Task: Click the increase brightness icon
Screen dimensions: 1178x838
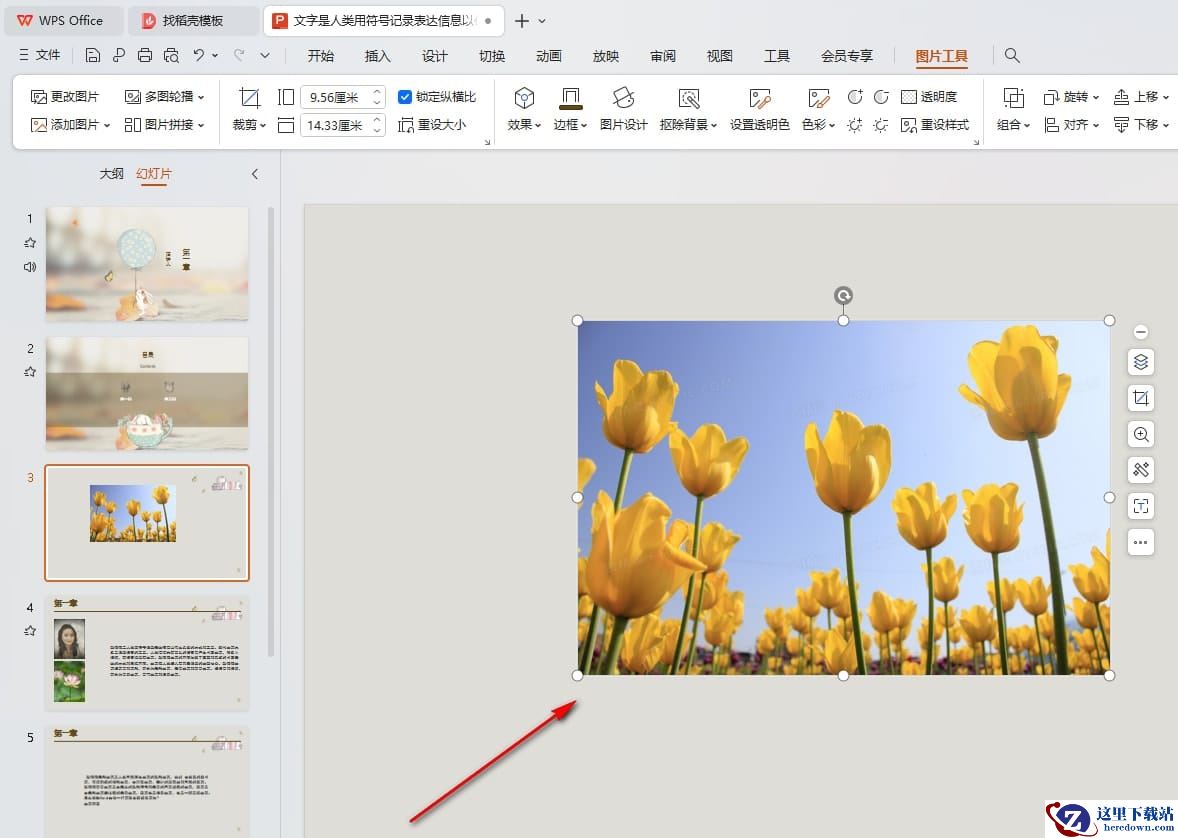Action: (x=855, y=125)
